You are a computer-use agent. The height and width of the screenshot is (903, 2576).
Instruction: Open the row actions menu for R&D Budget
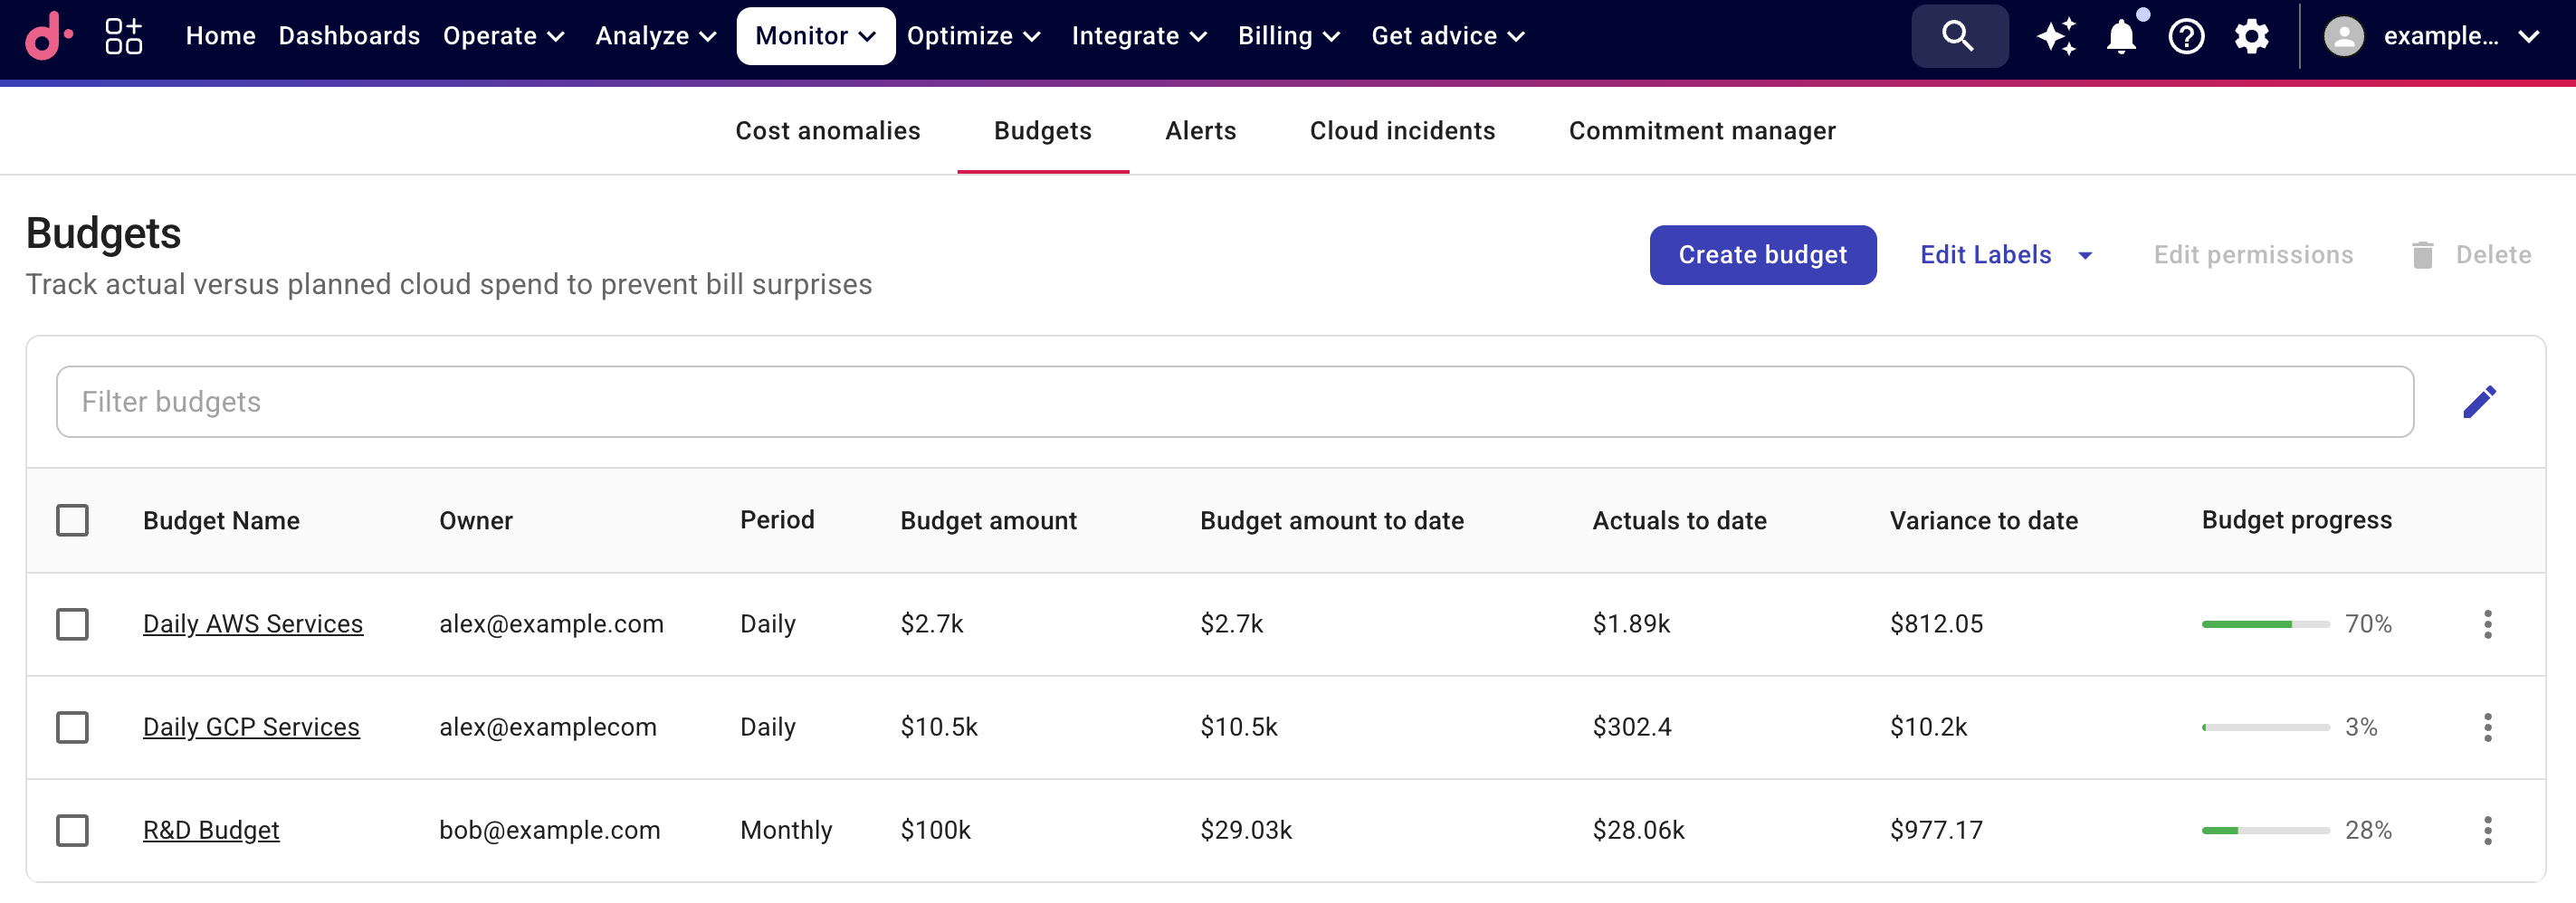[2487, 829]
